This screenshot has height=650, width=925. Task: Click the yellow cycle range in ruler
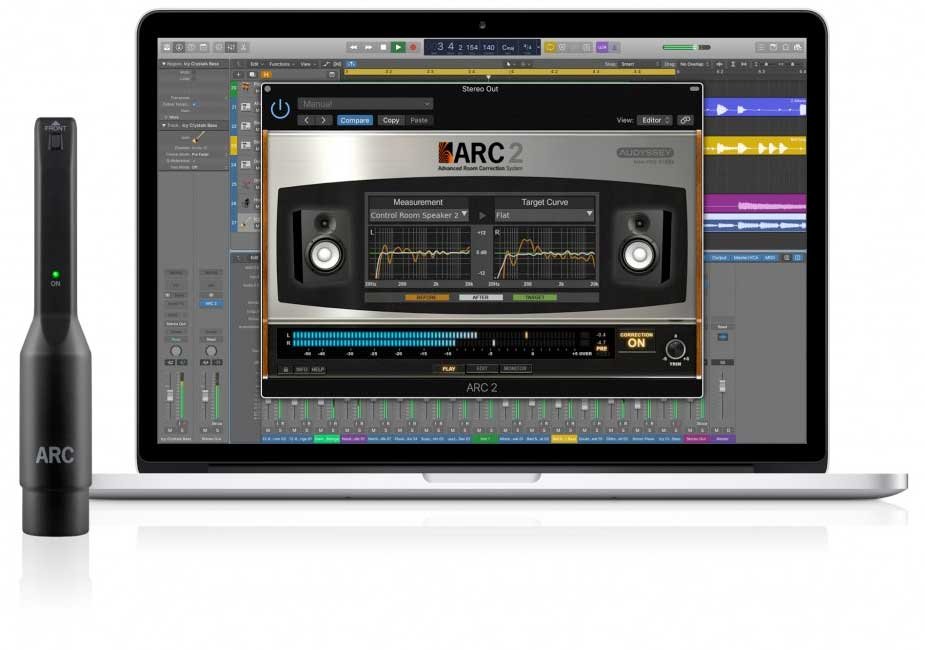[x=510, y=72]
